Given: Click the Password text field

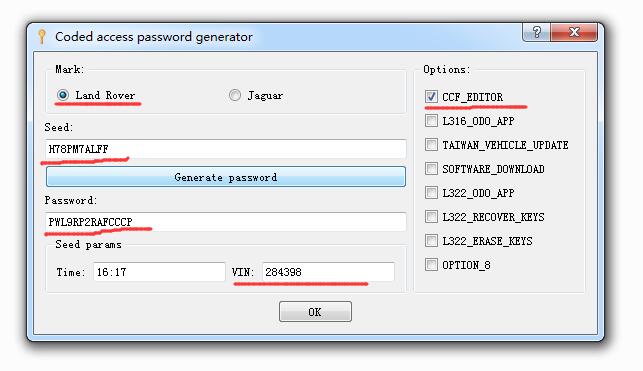Looking at the screenshot, I should 226,222.
